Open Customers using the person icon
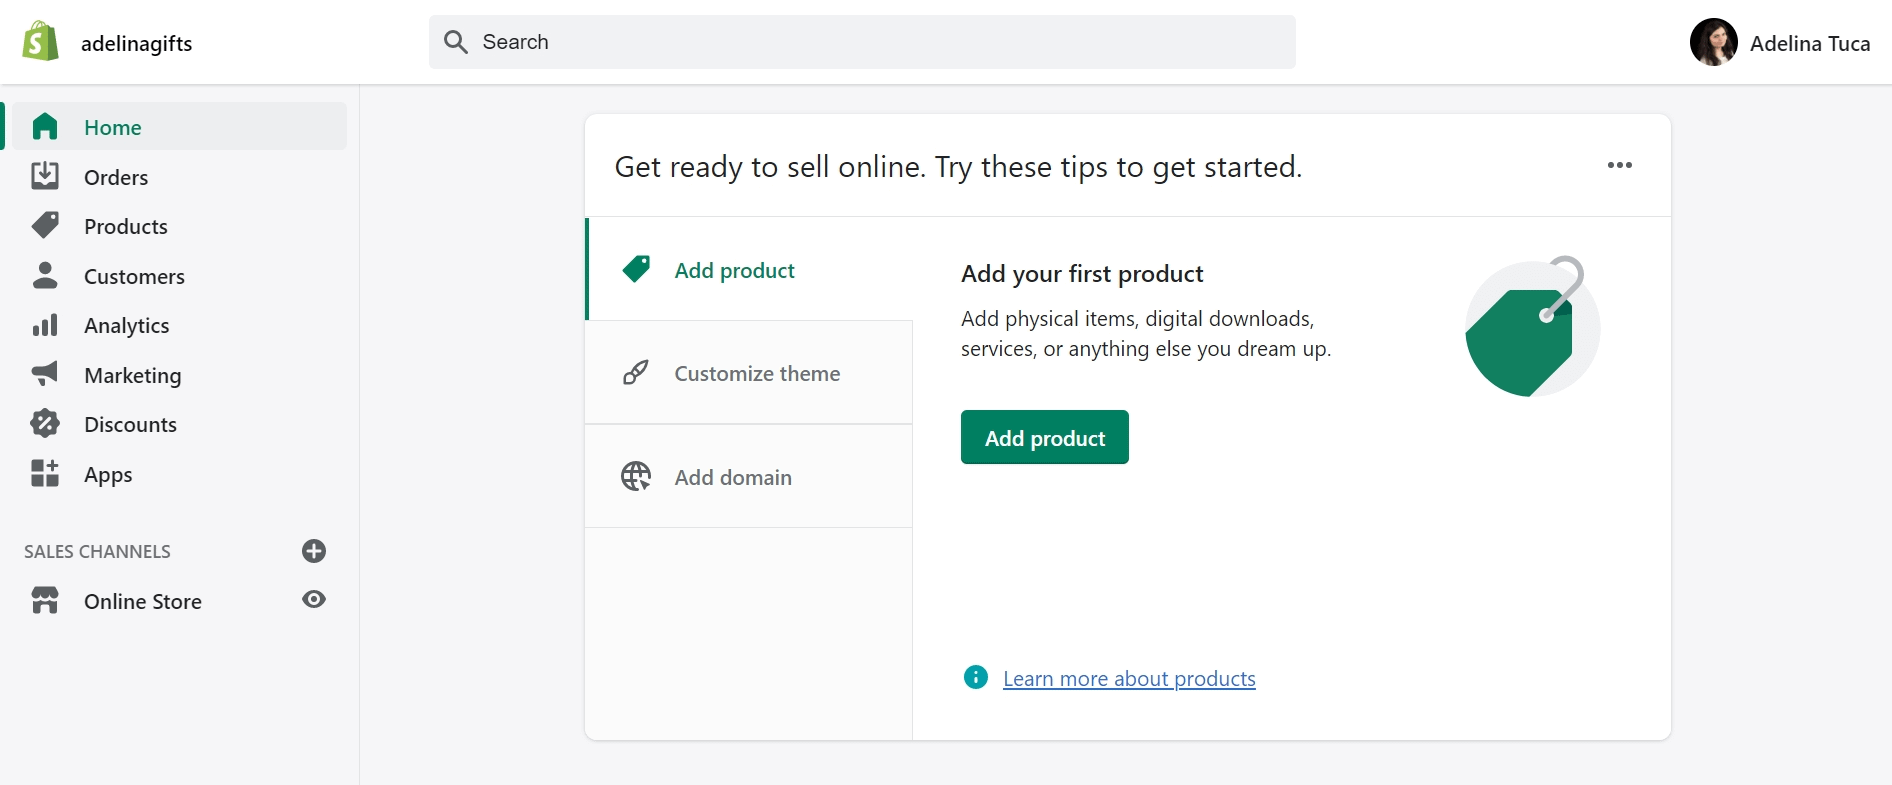Viewport: 1892px width, 785px height. point(45,276)
